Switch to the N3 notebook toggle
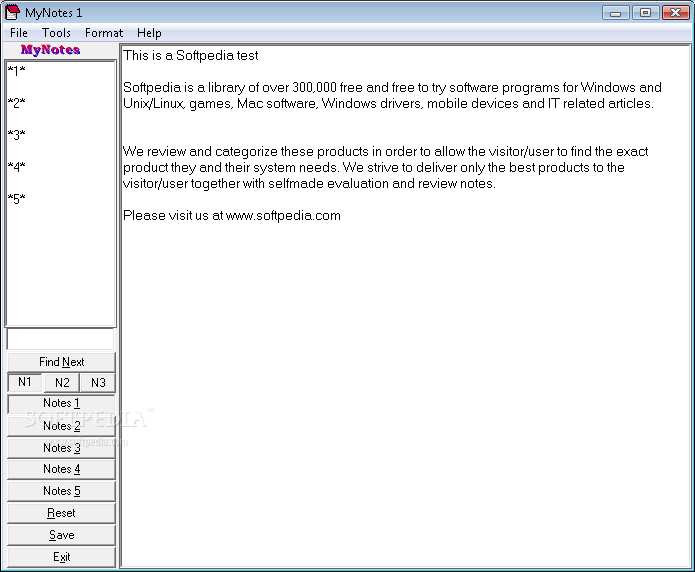695x572 pixels. pyautogui.click(x=98, y=382)
